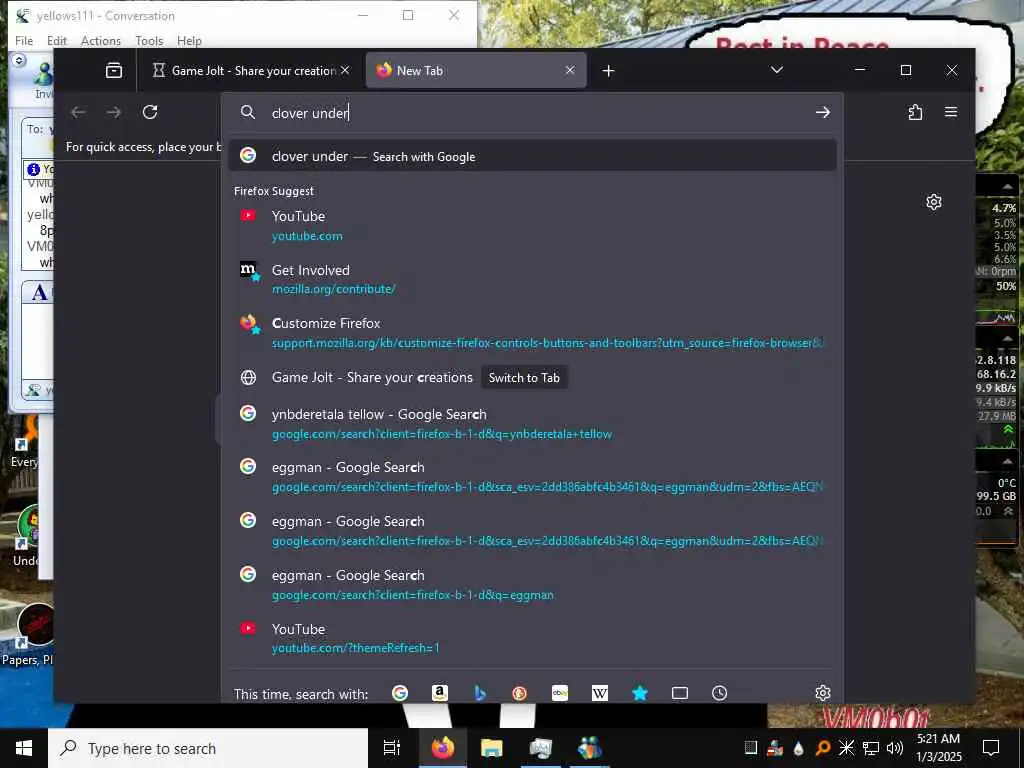This screenshot has height=768, width=1024.
Task: Click the Messenger buddies taskbar icon
Action: pos(589,748)
